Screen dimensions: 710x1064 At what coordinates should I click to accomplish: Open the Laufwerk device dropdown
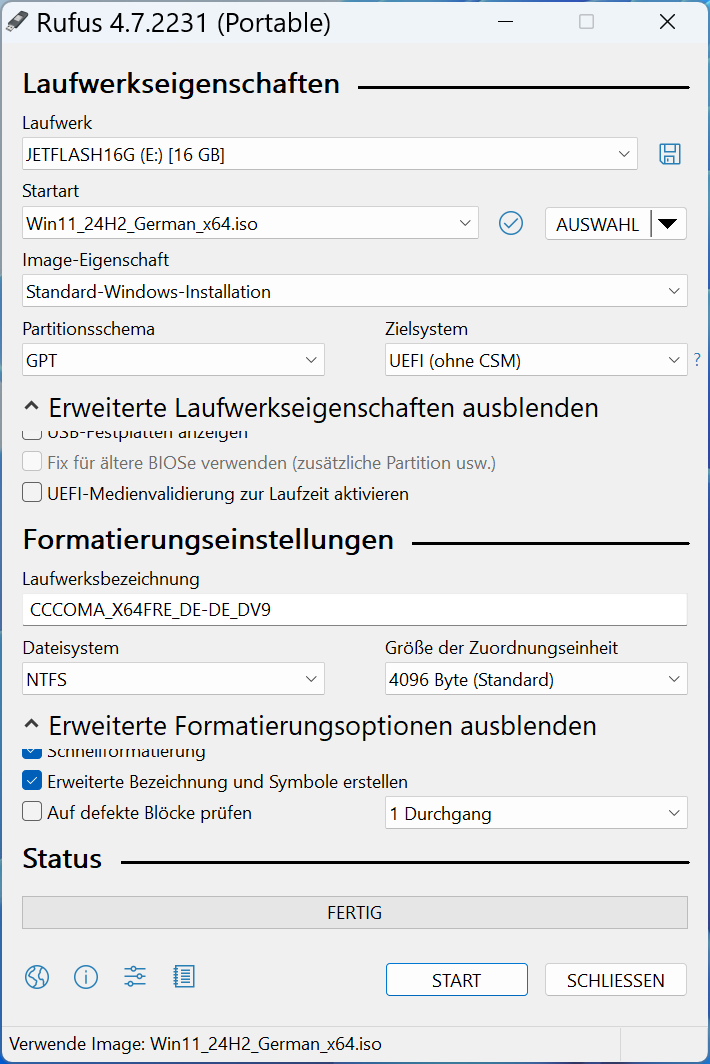pos(330,155)
